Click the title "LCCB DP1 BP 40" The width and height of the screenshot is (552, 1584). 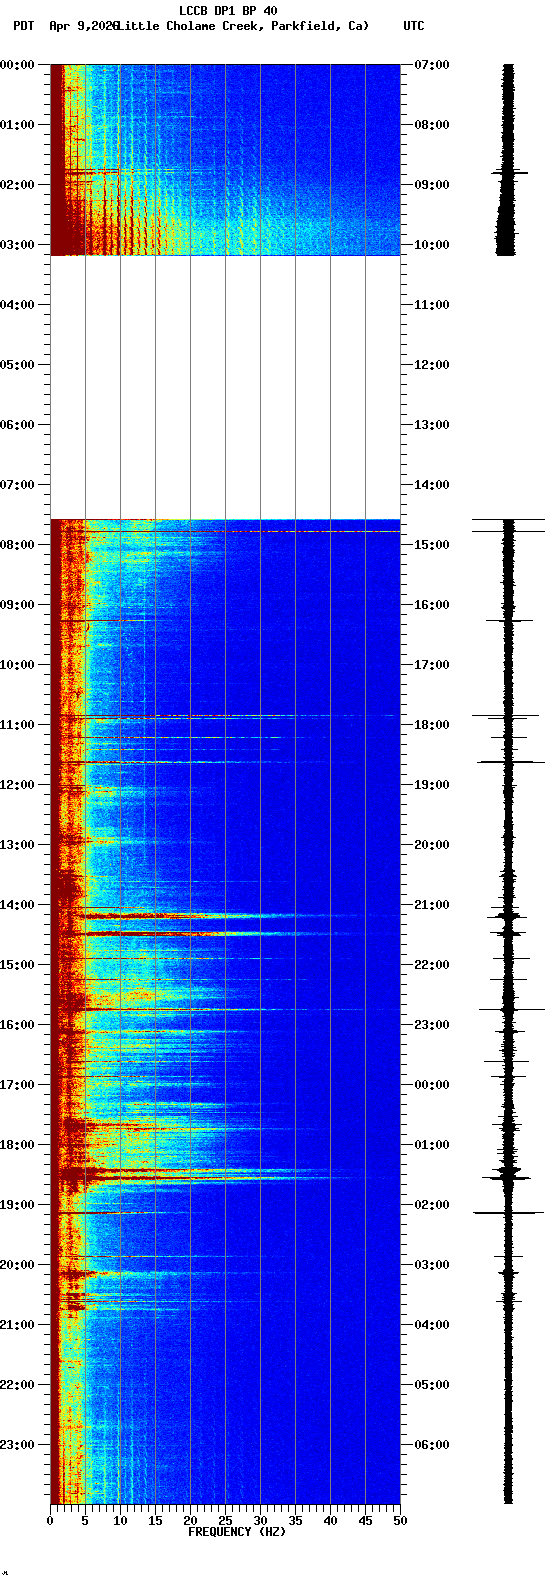[x=228, y=11]
